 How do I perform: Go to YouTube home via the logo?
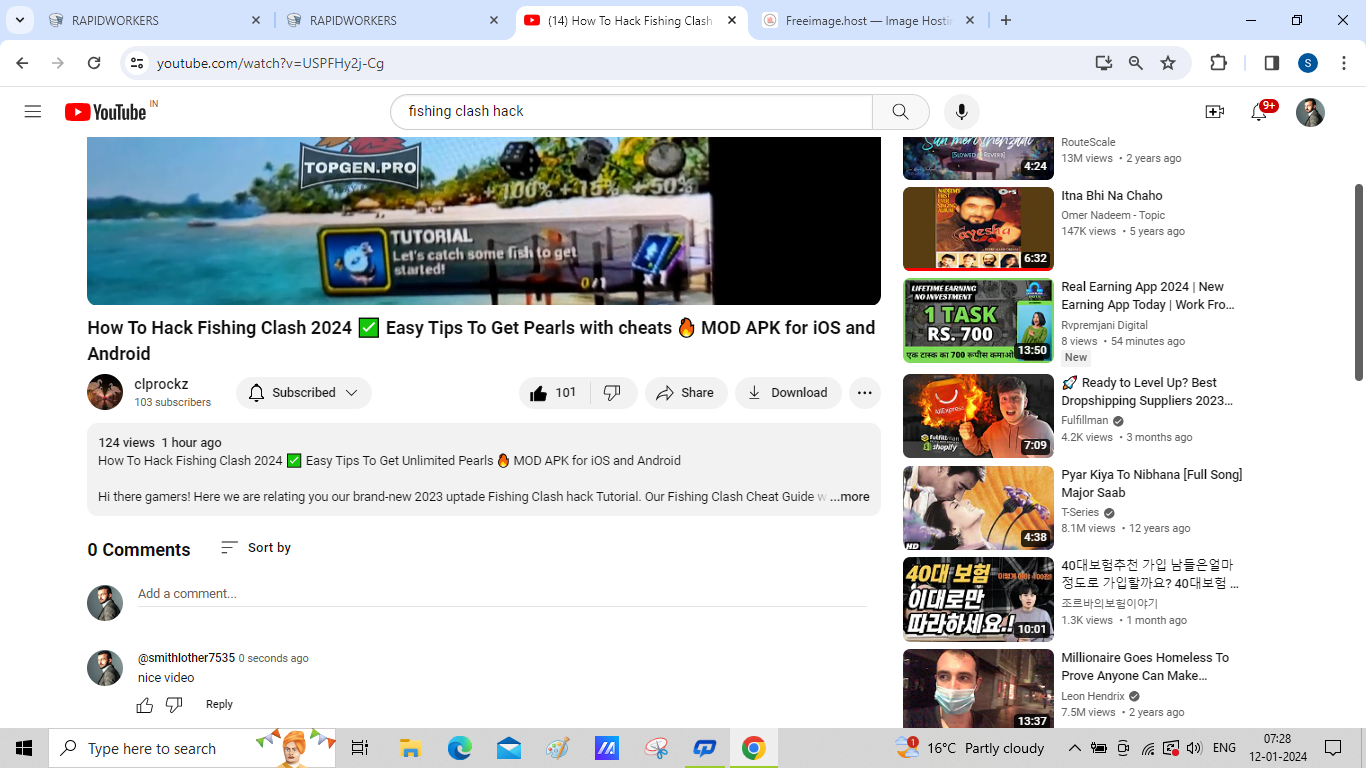click(106, 111)
